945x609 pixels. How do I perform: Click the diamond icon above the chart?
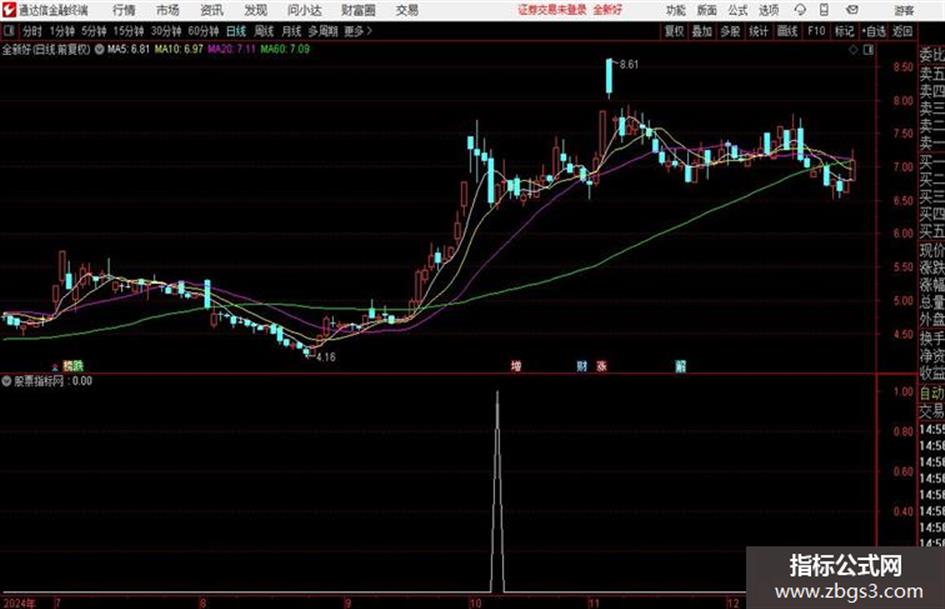(x=853, y=50)
